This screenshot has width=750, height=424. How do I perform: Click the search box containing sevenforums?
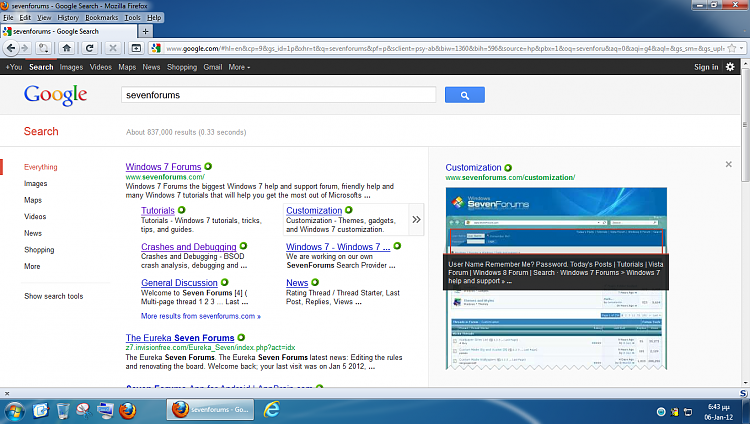click(x=278, y=95)
